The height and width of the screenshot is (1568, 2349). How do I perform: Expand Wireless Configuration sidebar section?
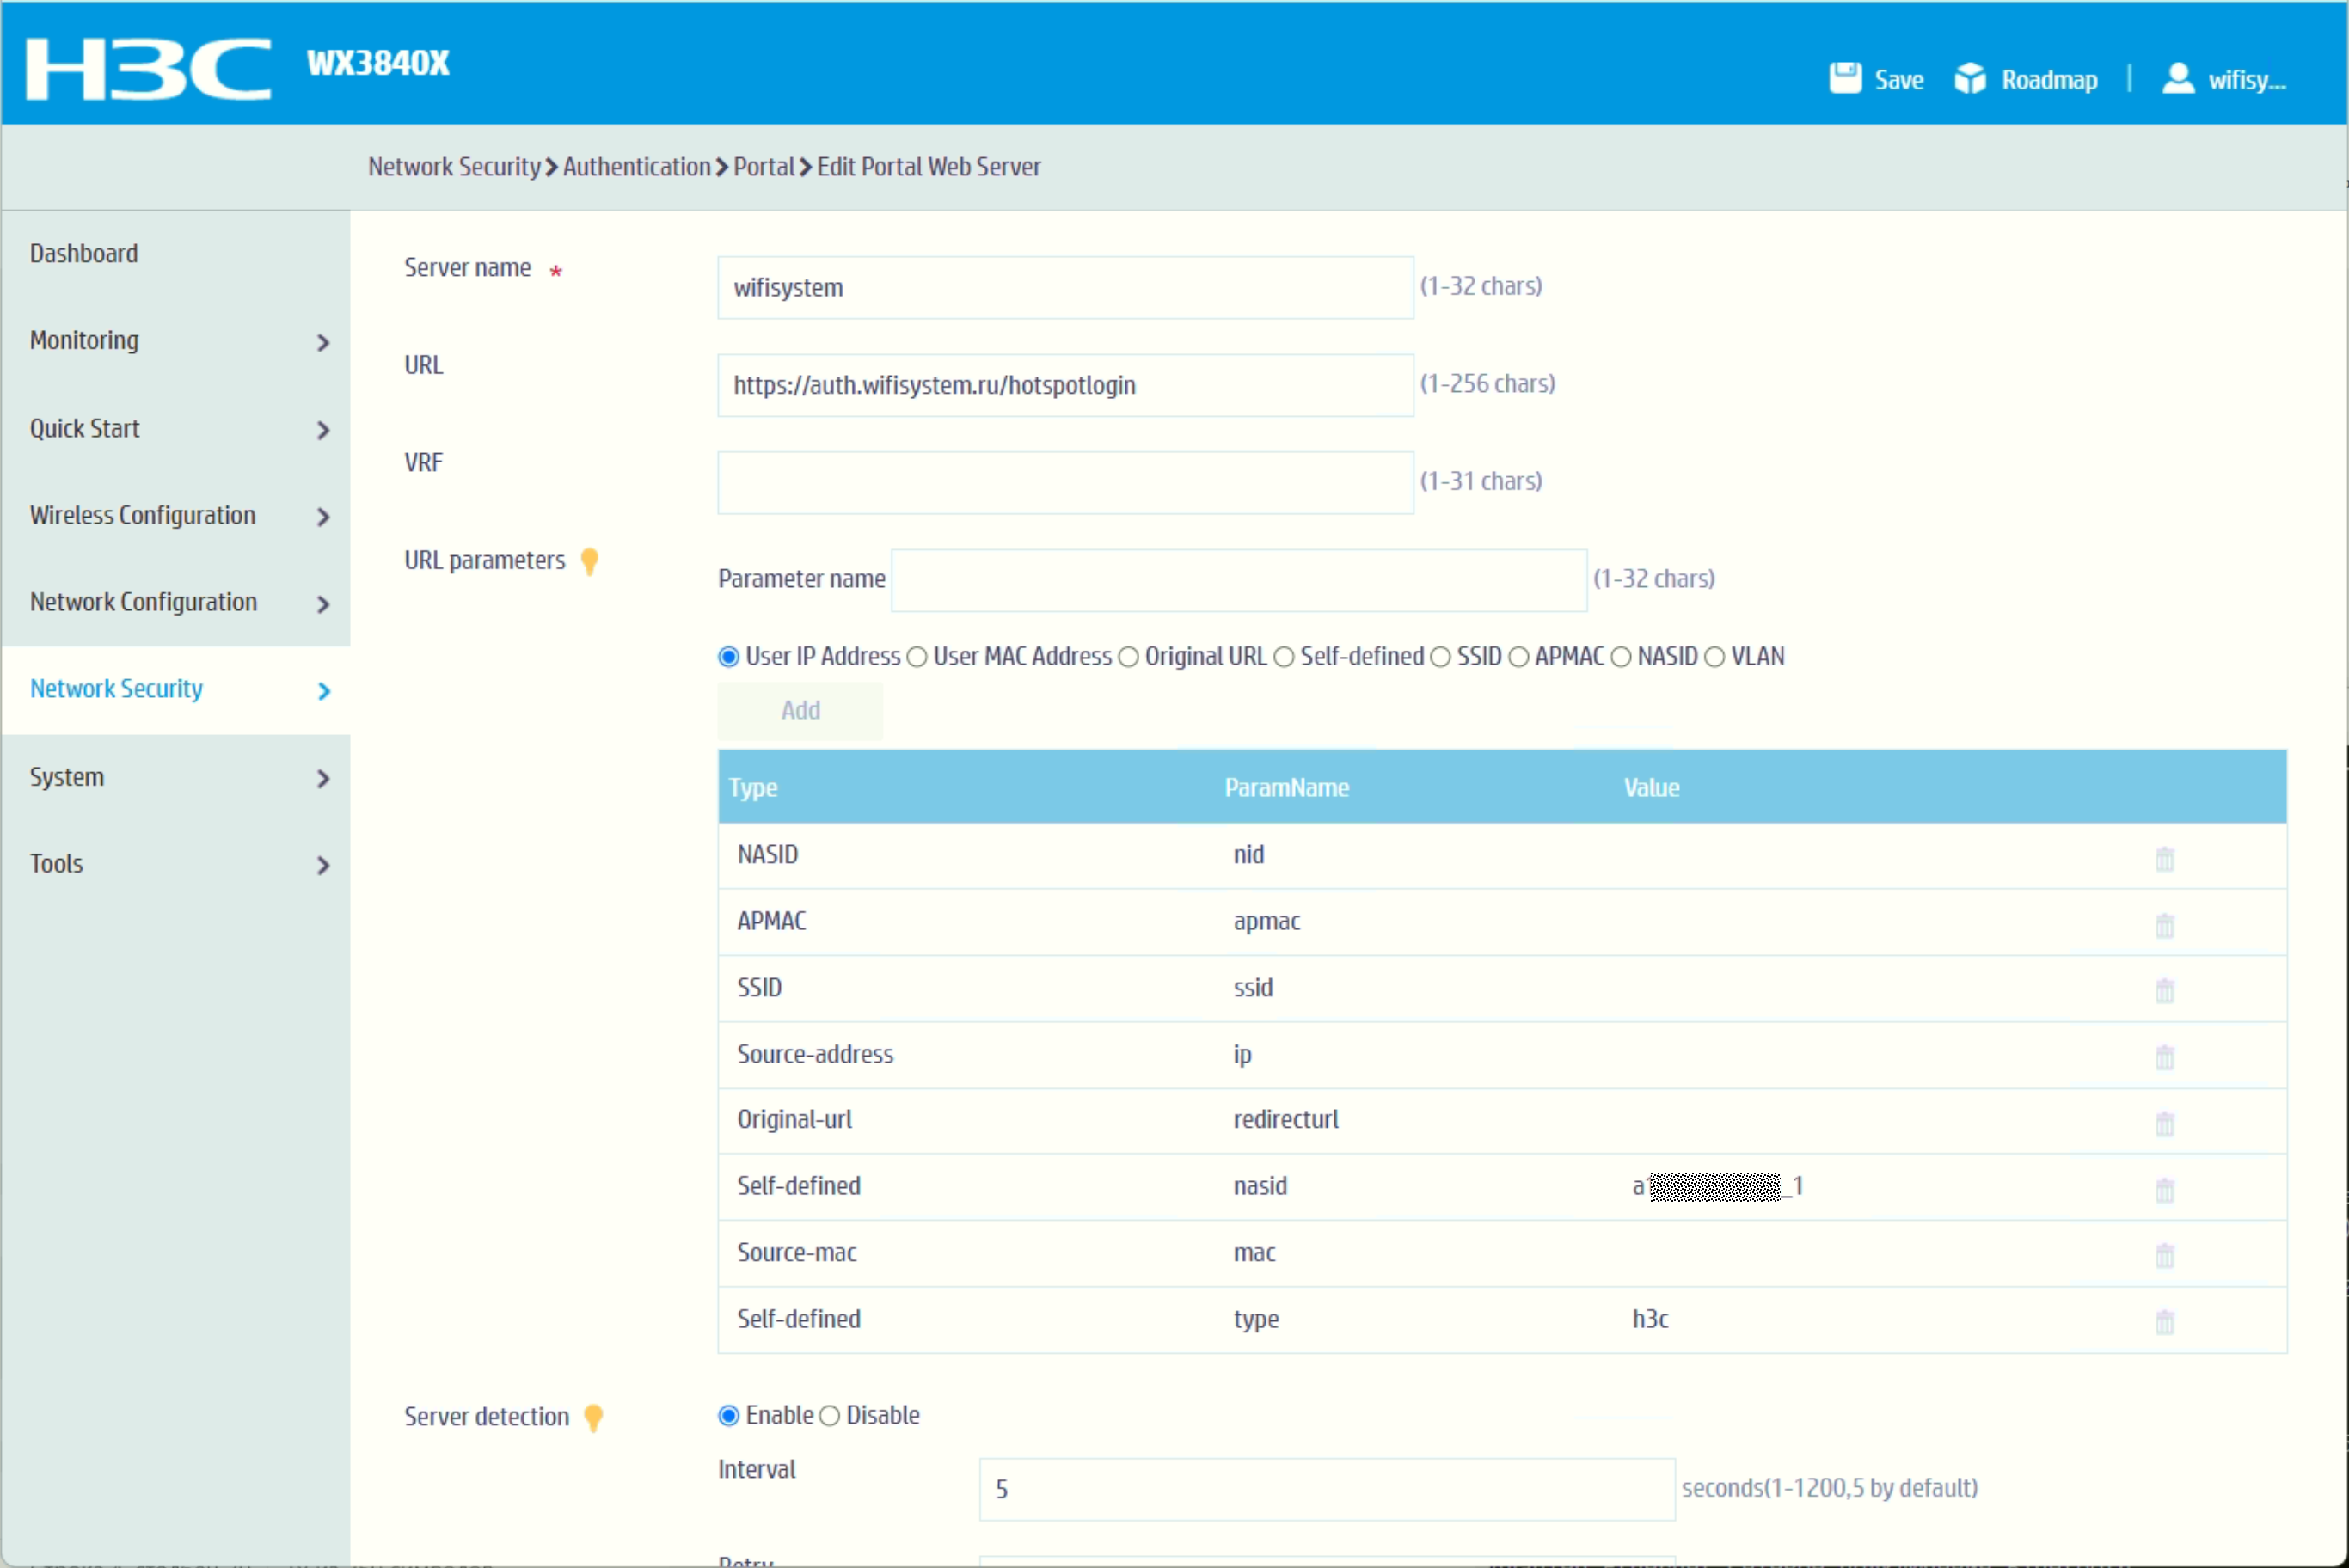coord(322,517)
